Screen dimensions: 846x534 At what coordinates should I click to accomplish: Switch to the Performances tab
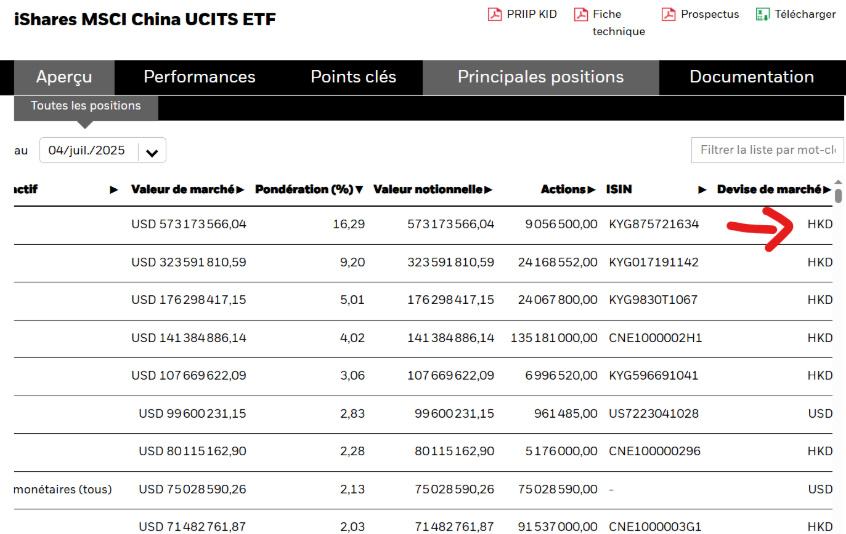[200, 77]
